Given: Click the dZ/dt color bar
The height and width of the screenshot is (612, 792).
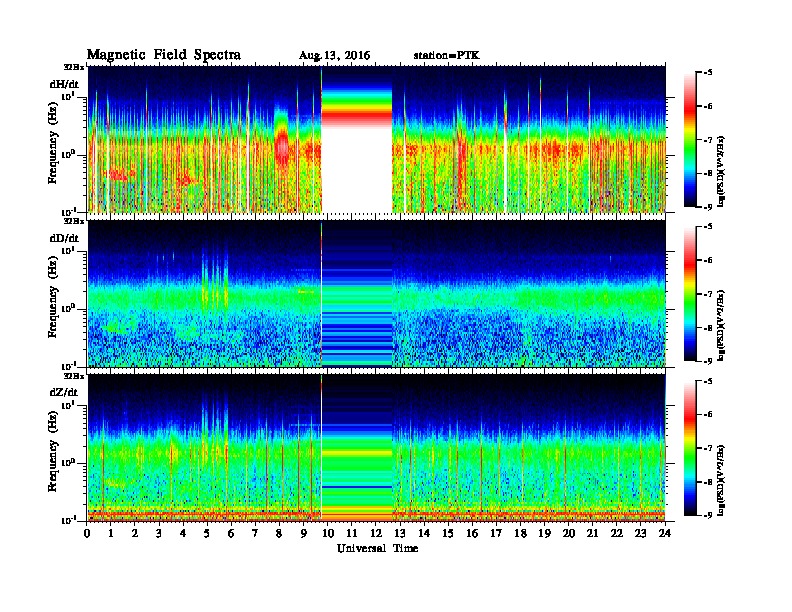Looking at the screenshot, I should coord(690,448).
